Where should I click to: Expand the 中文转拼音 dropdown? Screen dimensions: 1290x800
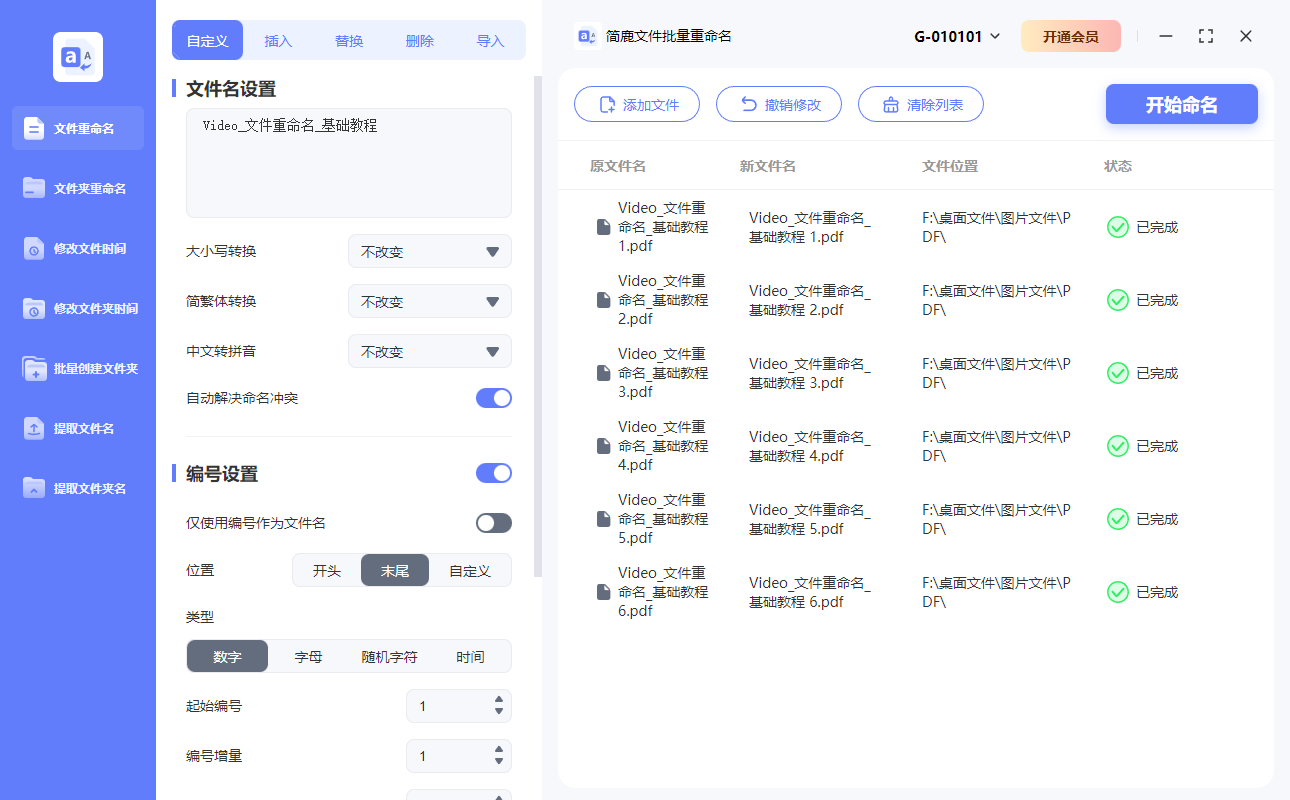pyautogui.click(x=430, y=351)
